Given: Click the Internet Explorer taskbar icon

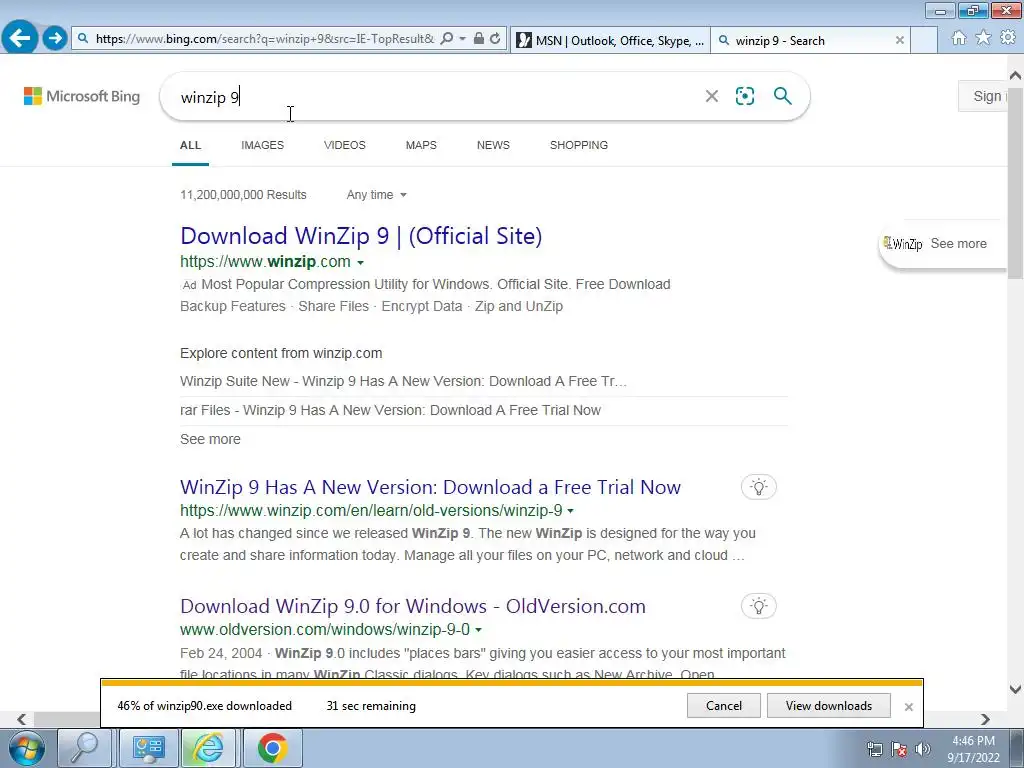Looking at the screenshot, I should (208, 748).
